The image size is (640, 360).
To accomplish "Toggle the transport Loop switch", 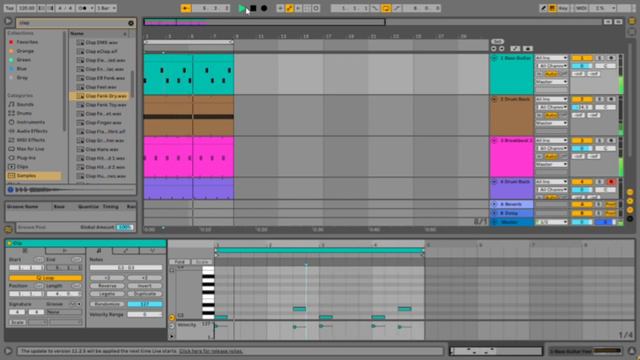I will click(386, 8).
